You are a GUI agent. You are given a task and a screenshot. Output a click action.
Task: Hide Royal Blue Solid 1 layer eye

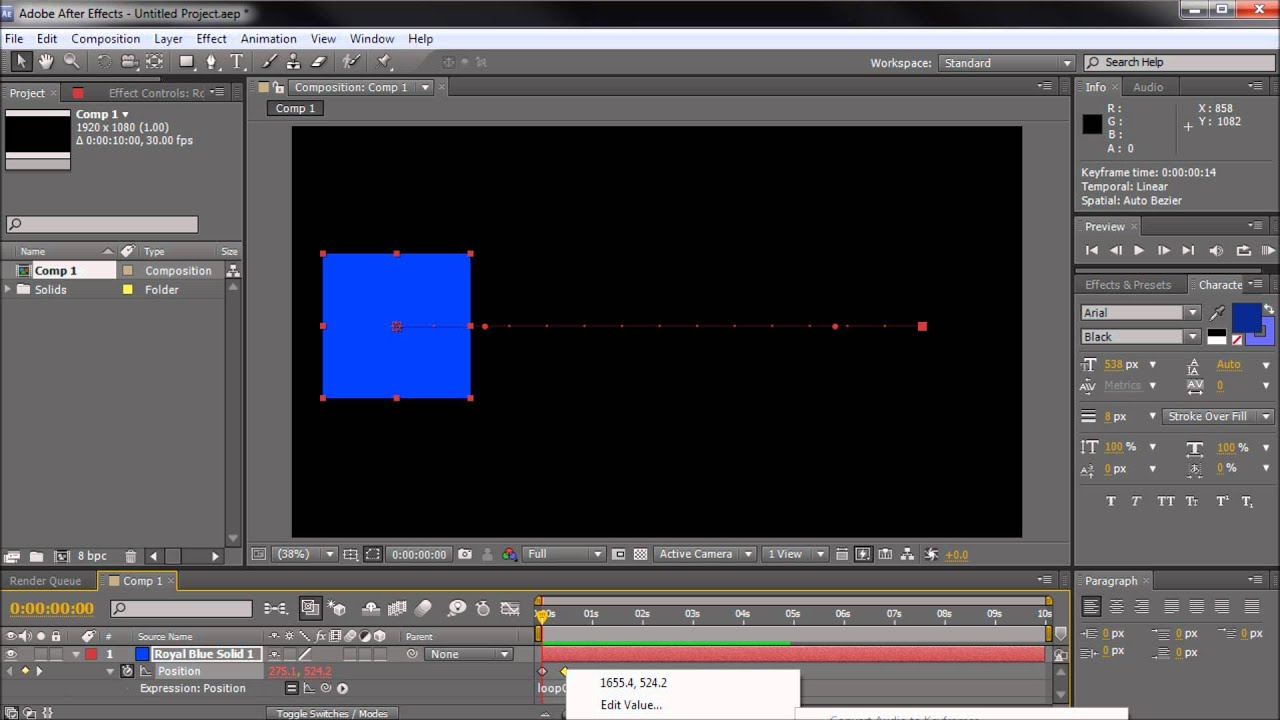12,654
